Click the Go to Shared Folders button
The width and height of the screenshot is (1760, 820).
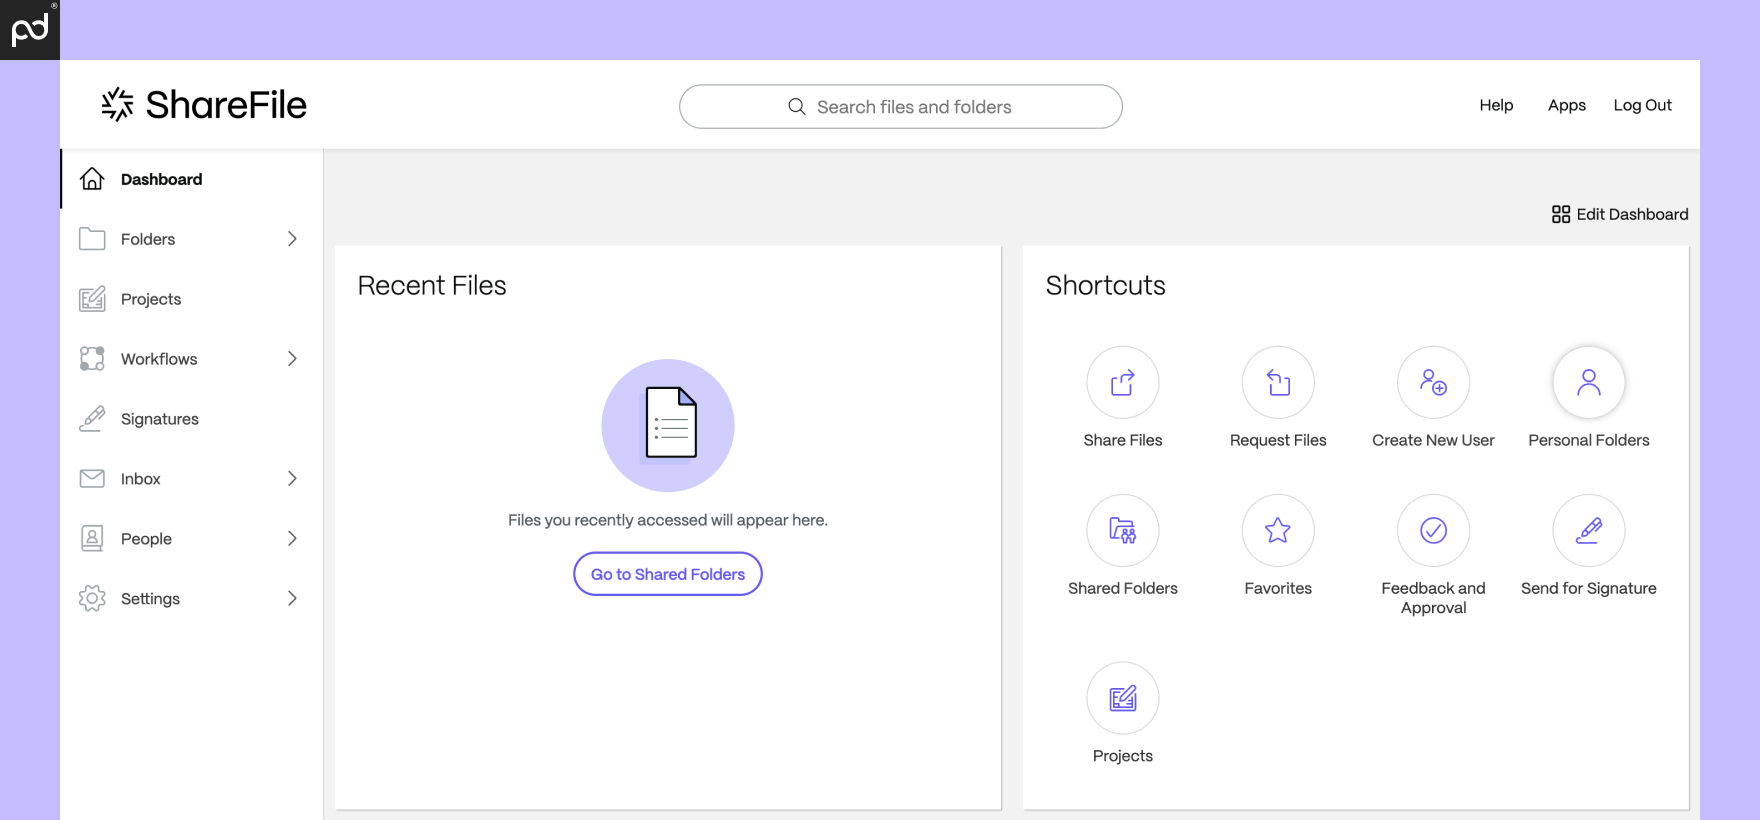[x=668, y=574]
